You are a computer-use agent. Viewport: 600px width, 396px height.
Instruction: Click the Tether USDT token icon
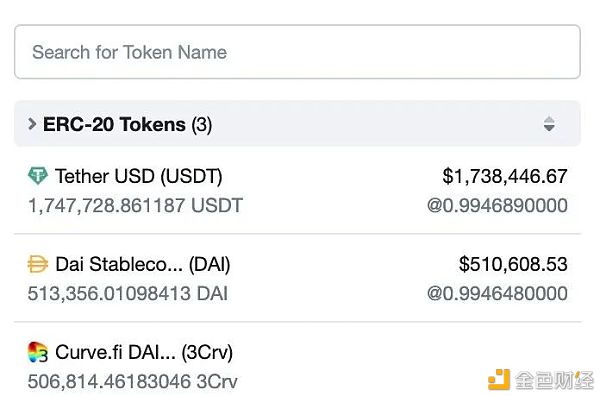click(38, 176)
